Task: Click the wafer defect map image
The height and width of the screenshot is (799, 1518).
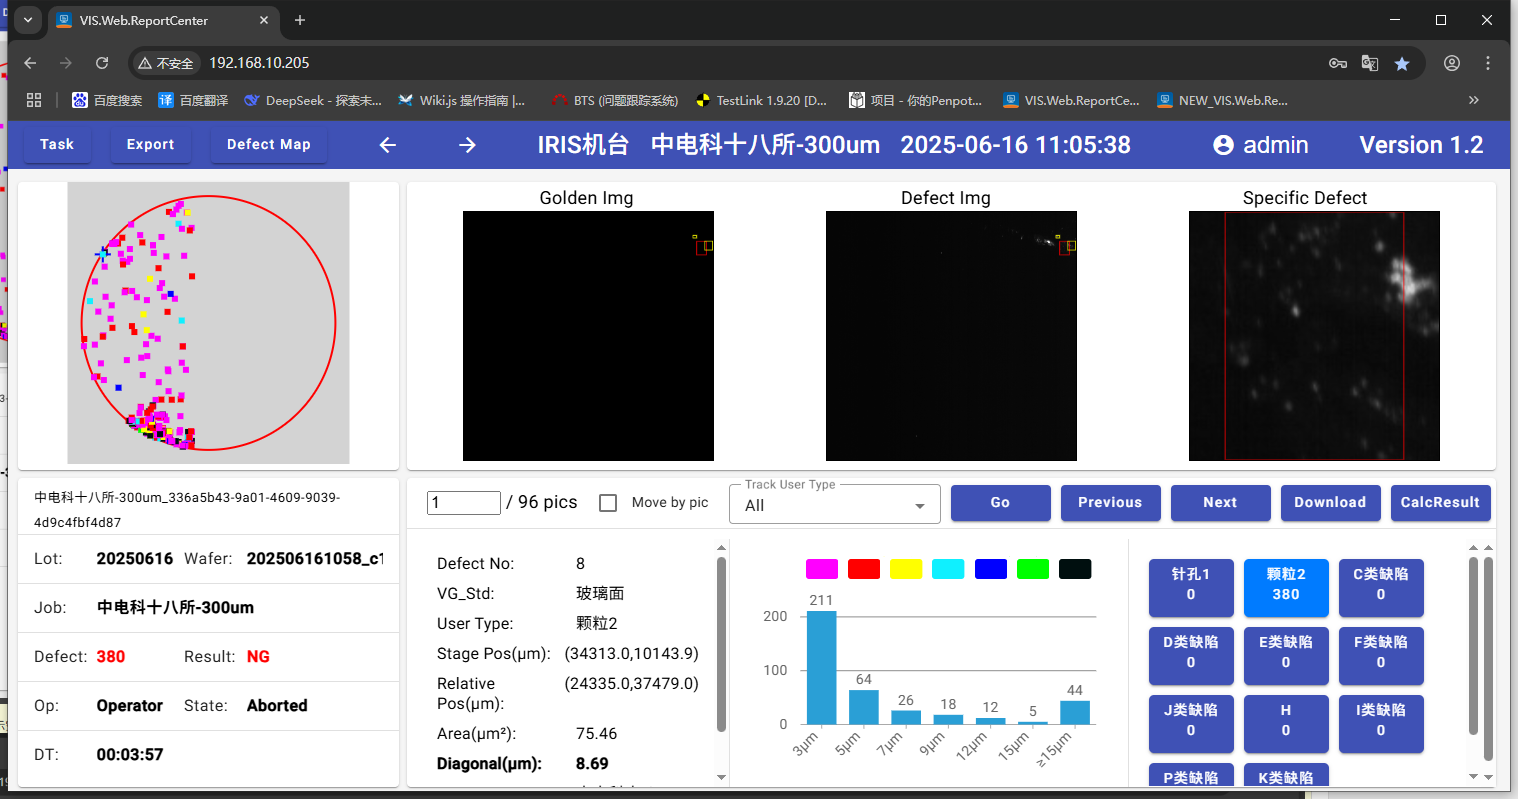Action: point(208,323)
